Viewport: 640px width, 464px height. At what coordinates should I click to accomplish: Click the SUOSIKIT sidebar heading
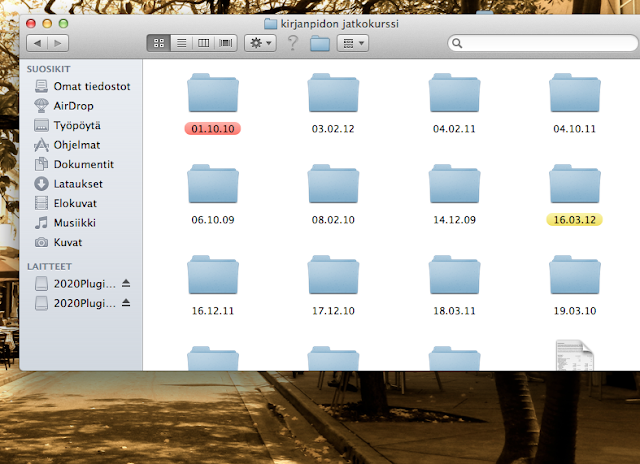[x=49, y=69]
